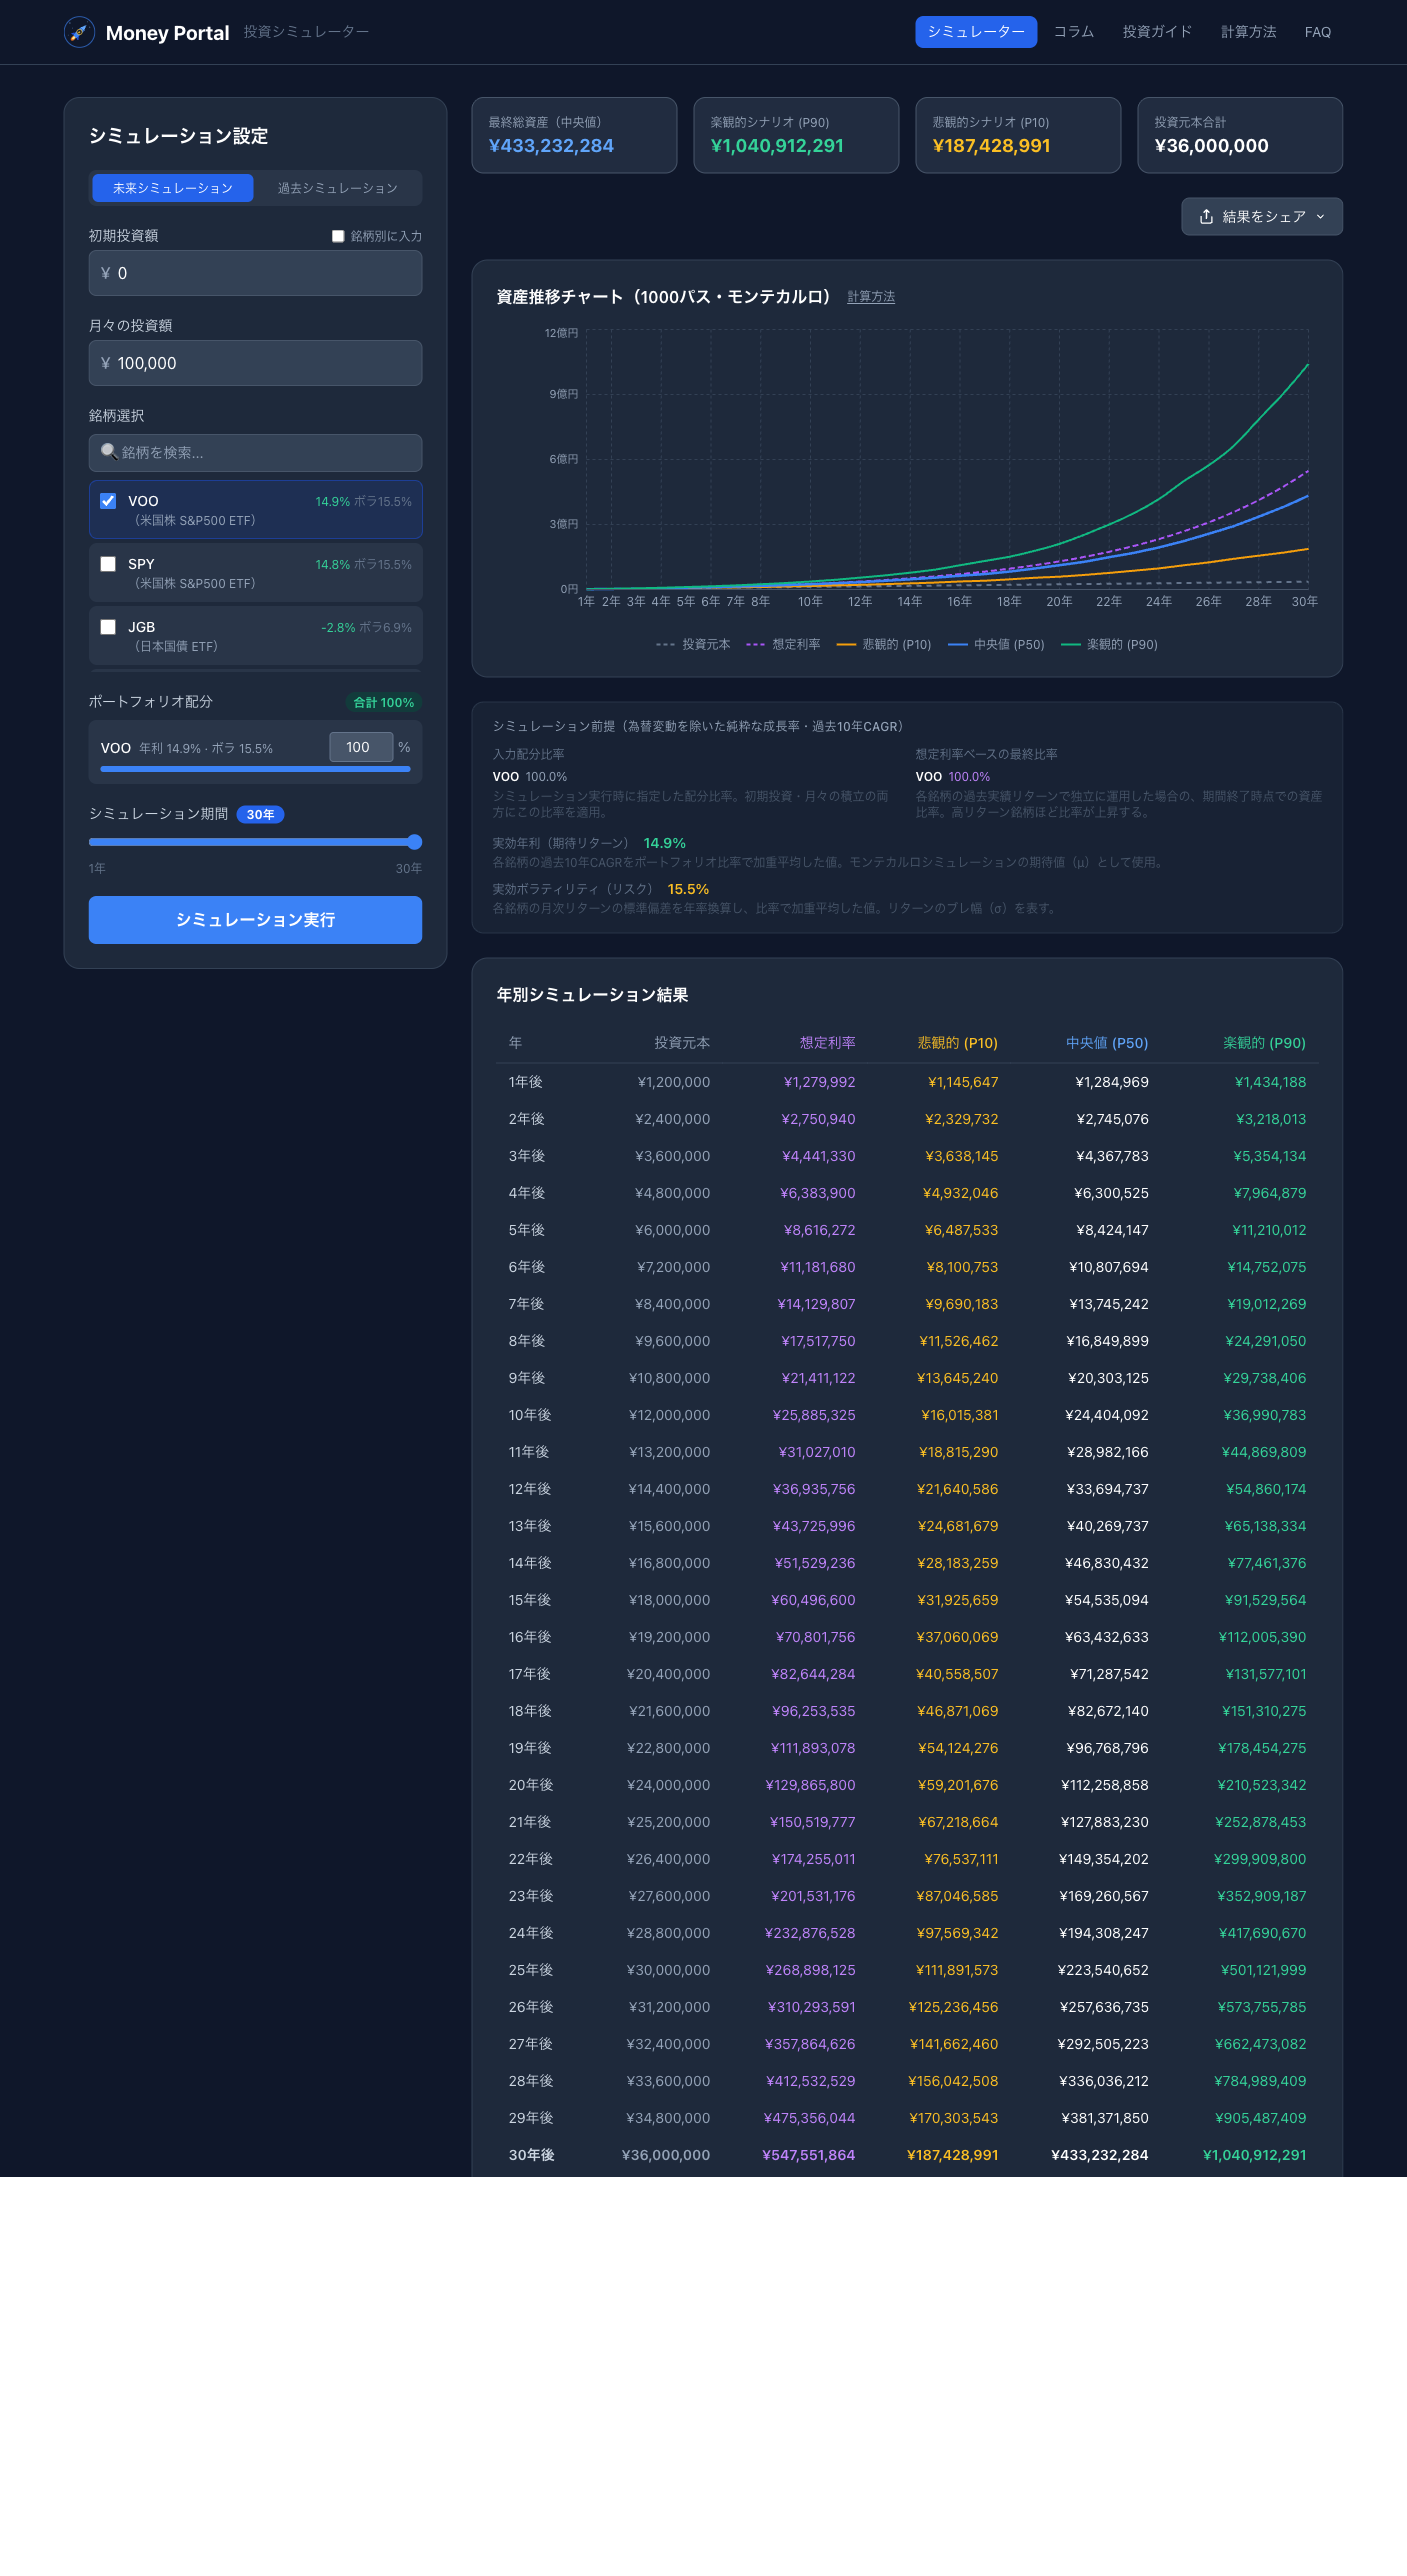Click the share icon in 結果をシェア button
Viewport: 1407px width, 2576px height.
pos(1206,217)
